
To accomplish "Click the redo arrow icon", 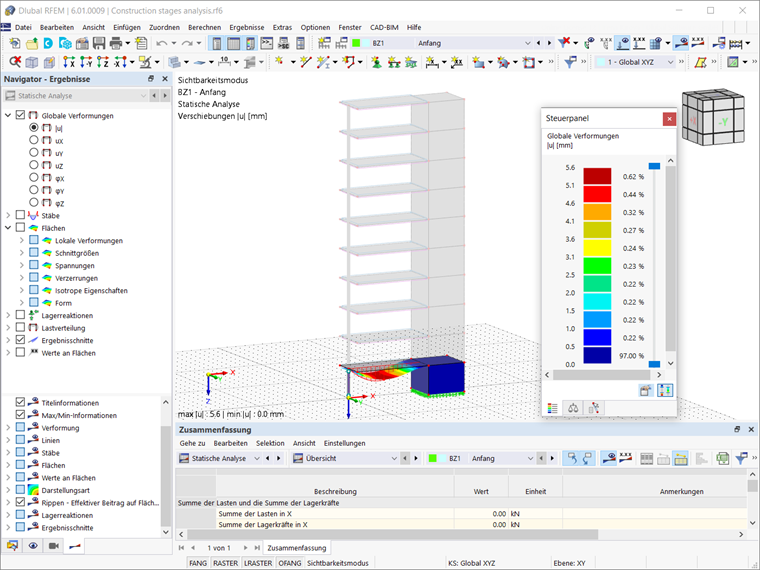I will click(x=187, y=43).
